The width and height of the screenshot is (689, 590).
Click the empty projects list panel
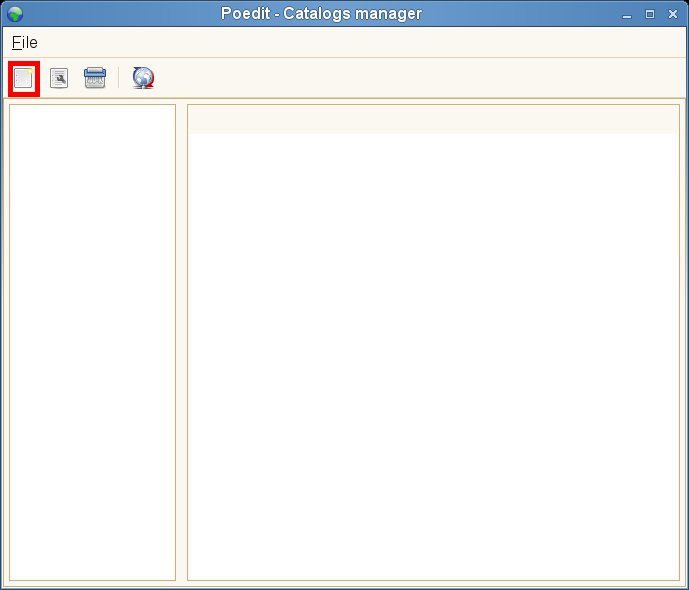click(x=92, y=342)
